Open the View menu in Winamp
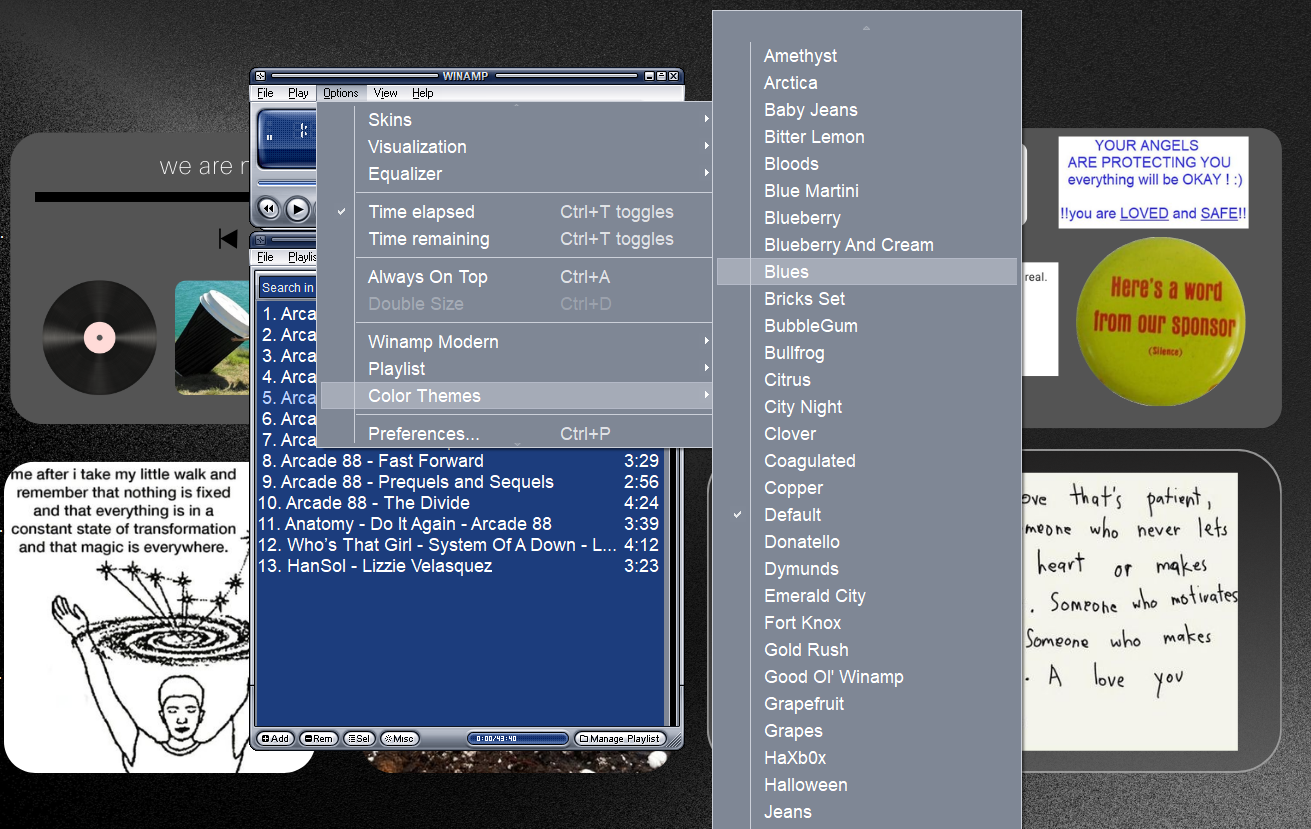This screenshot has height=829, width=1311. pos(385,93)
